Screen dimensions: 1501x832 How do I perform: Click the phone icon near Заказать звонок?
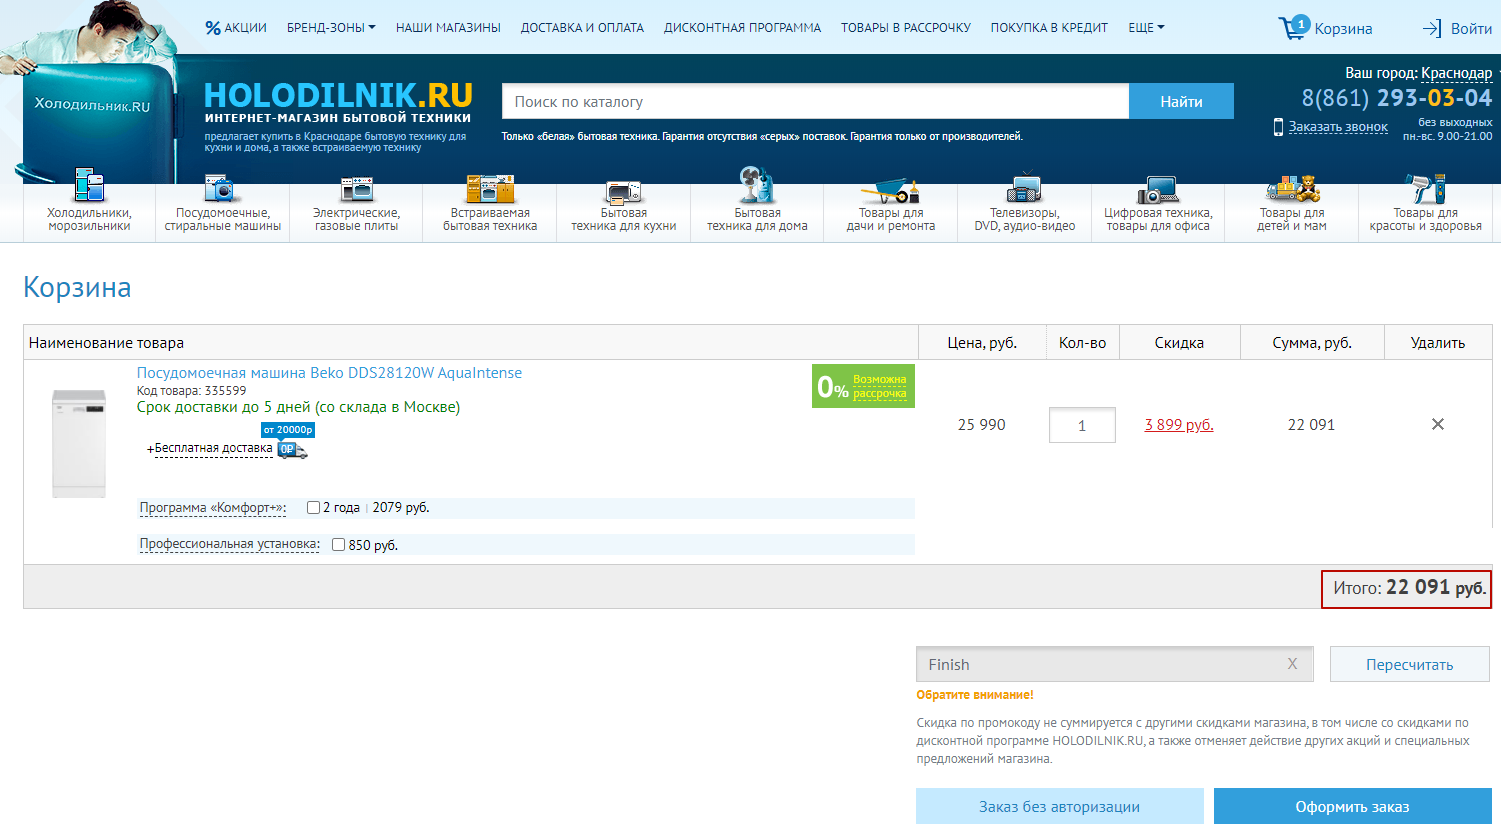point(1278,127)
